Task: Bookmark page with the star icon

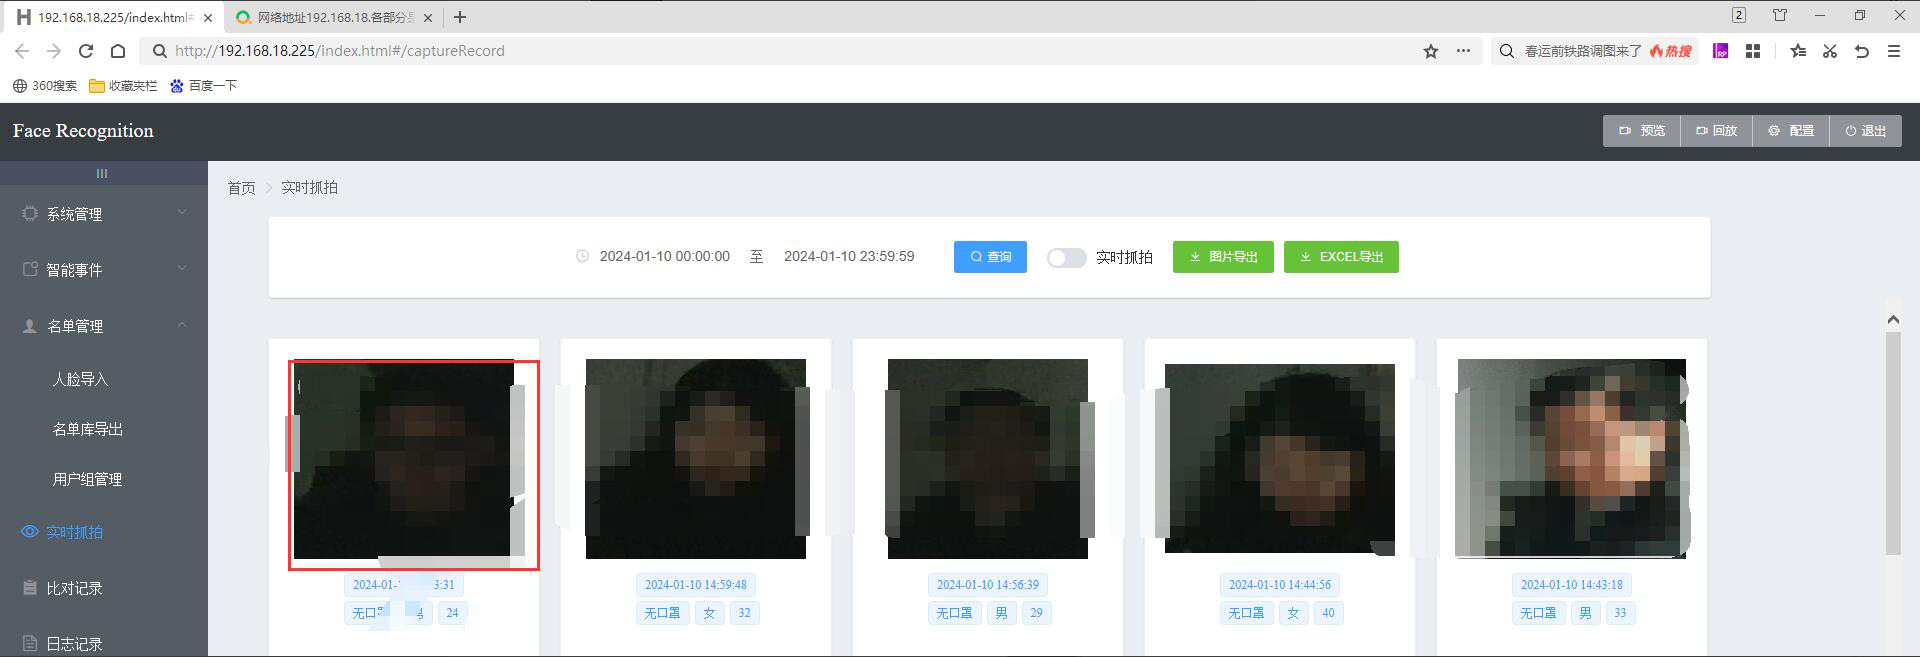Action: [x=1431, y=51]
